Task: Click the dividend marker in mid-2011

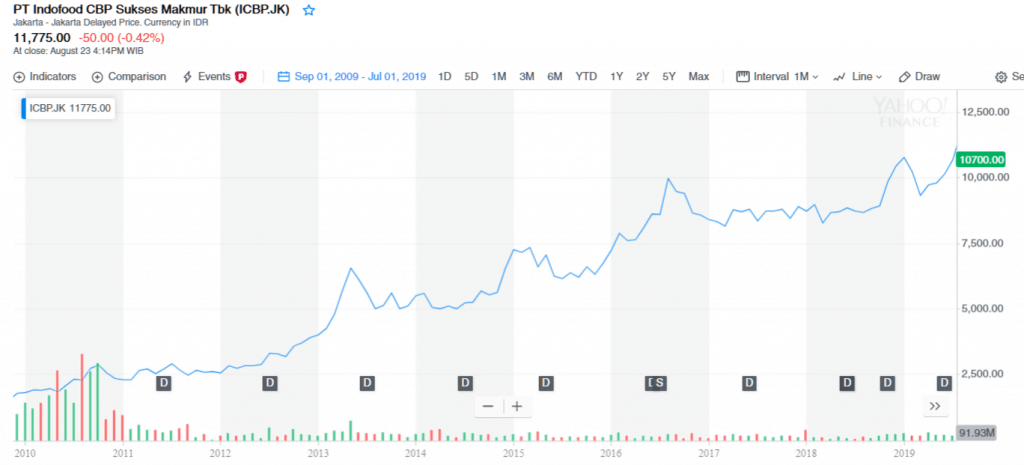Action: click(x=163, y=383)
